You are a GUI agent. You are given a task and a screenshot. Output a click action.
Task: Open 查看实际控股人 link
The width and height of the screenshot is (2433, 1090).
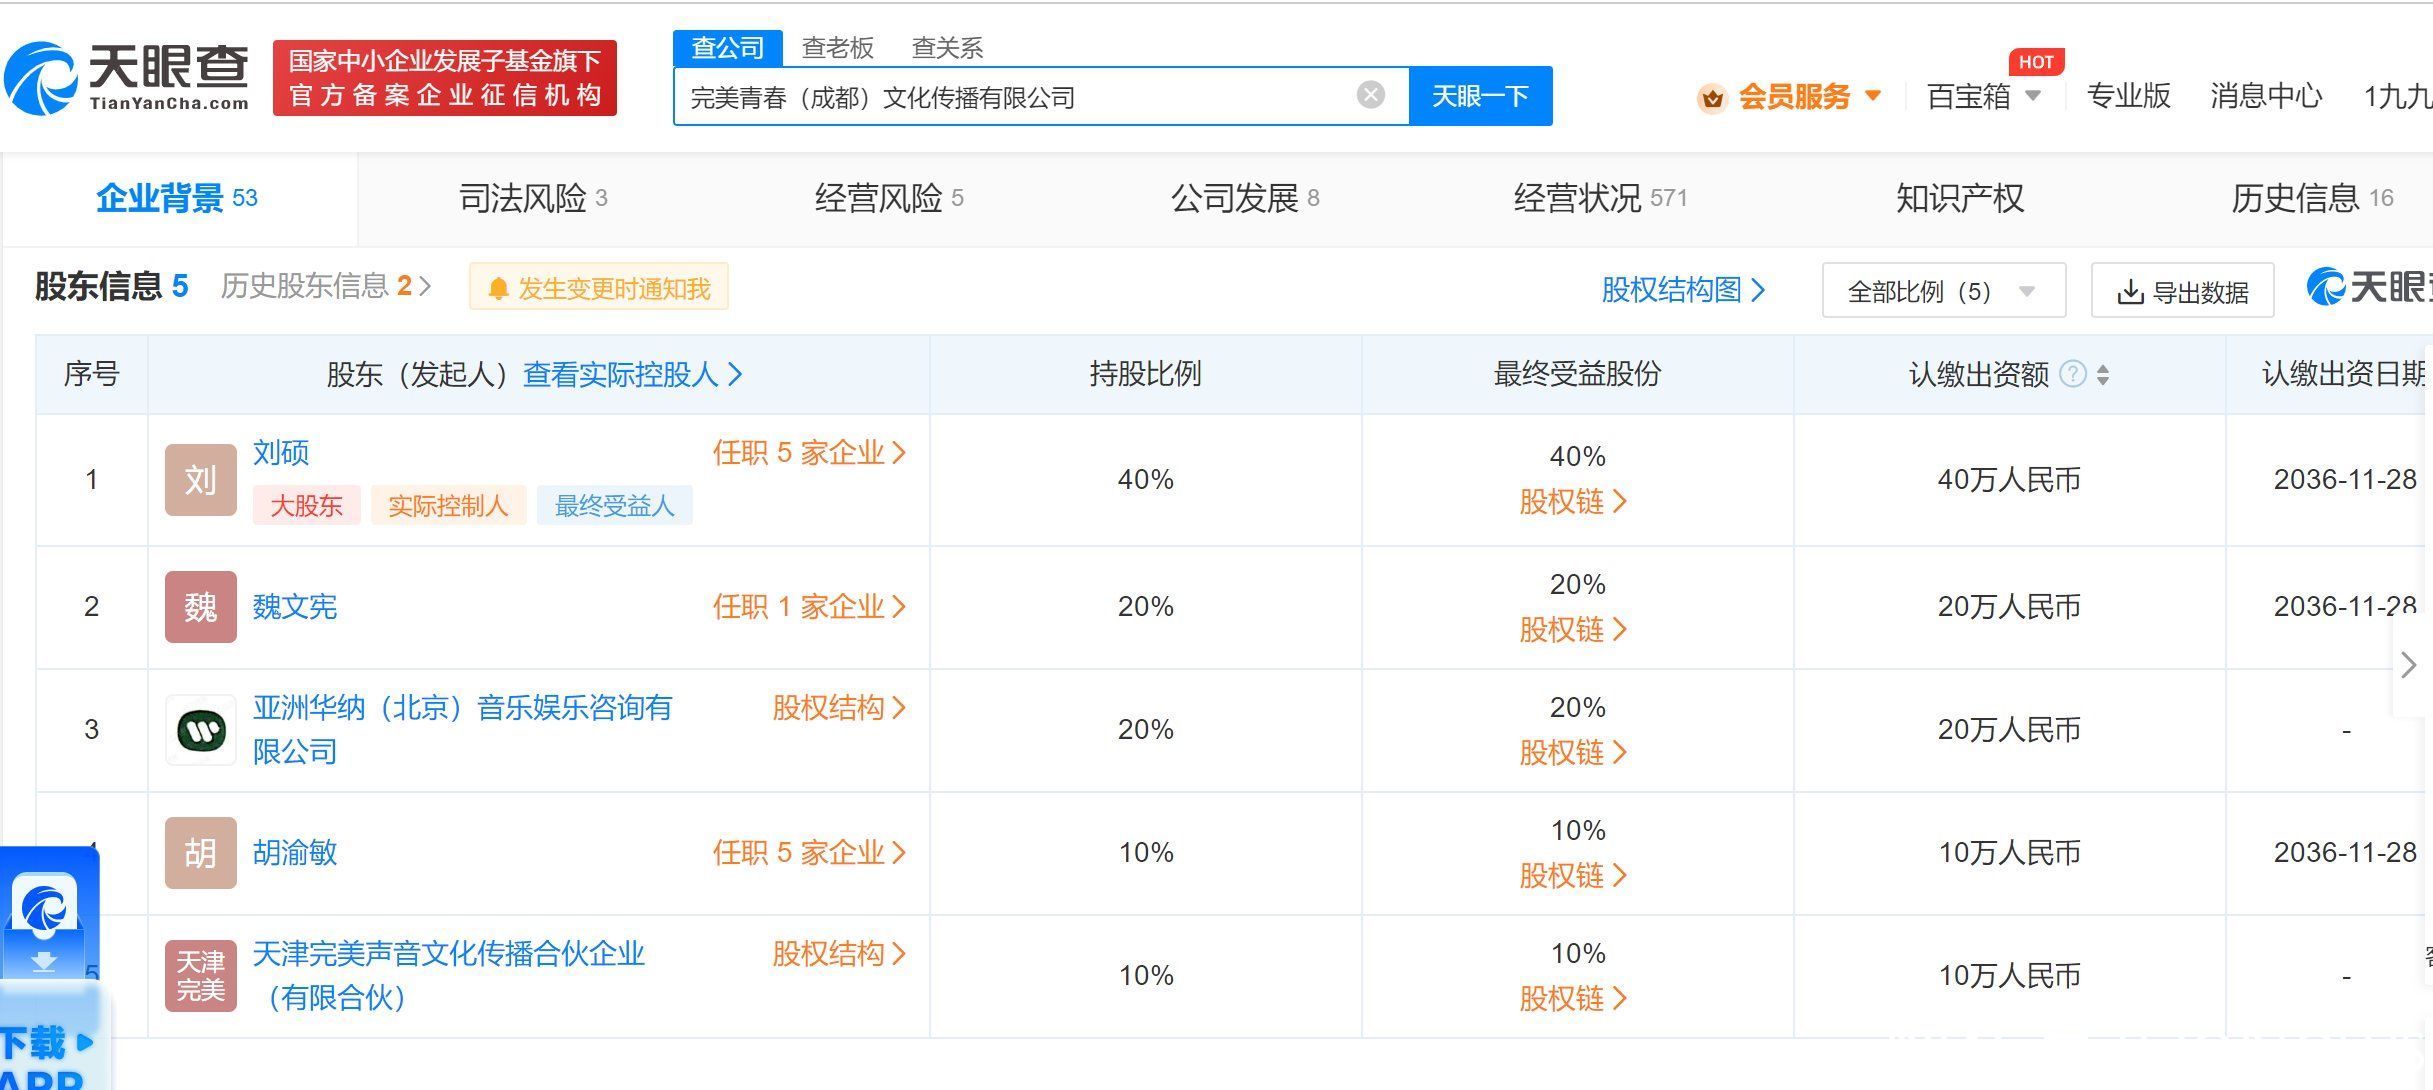[633, 374]
